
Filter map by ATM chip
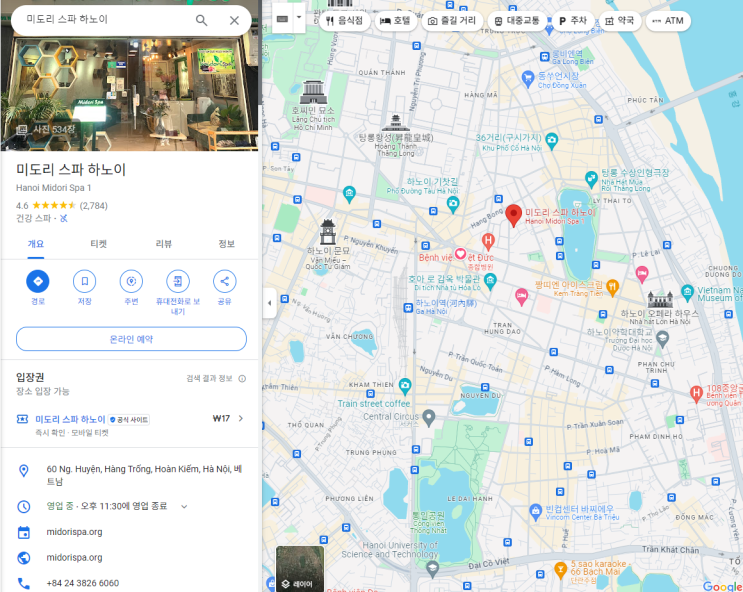(x=668, y=20)
